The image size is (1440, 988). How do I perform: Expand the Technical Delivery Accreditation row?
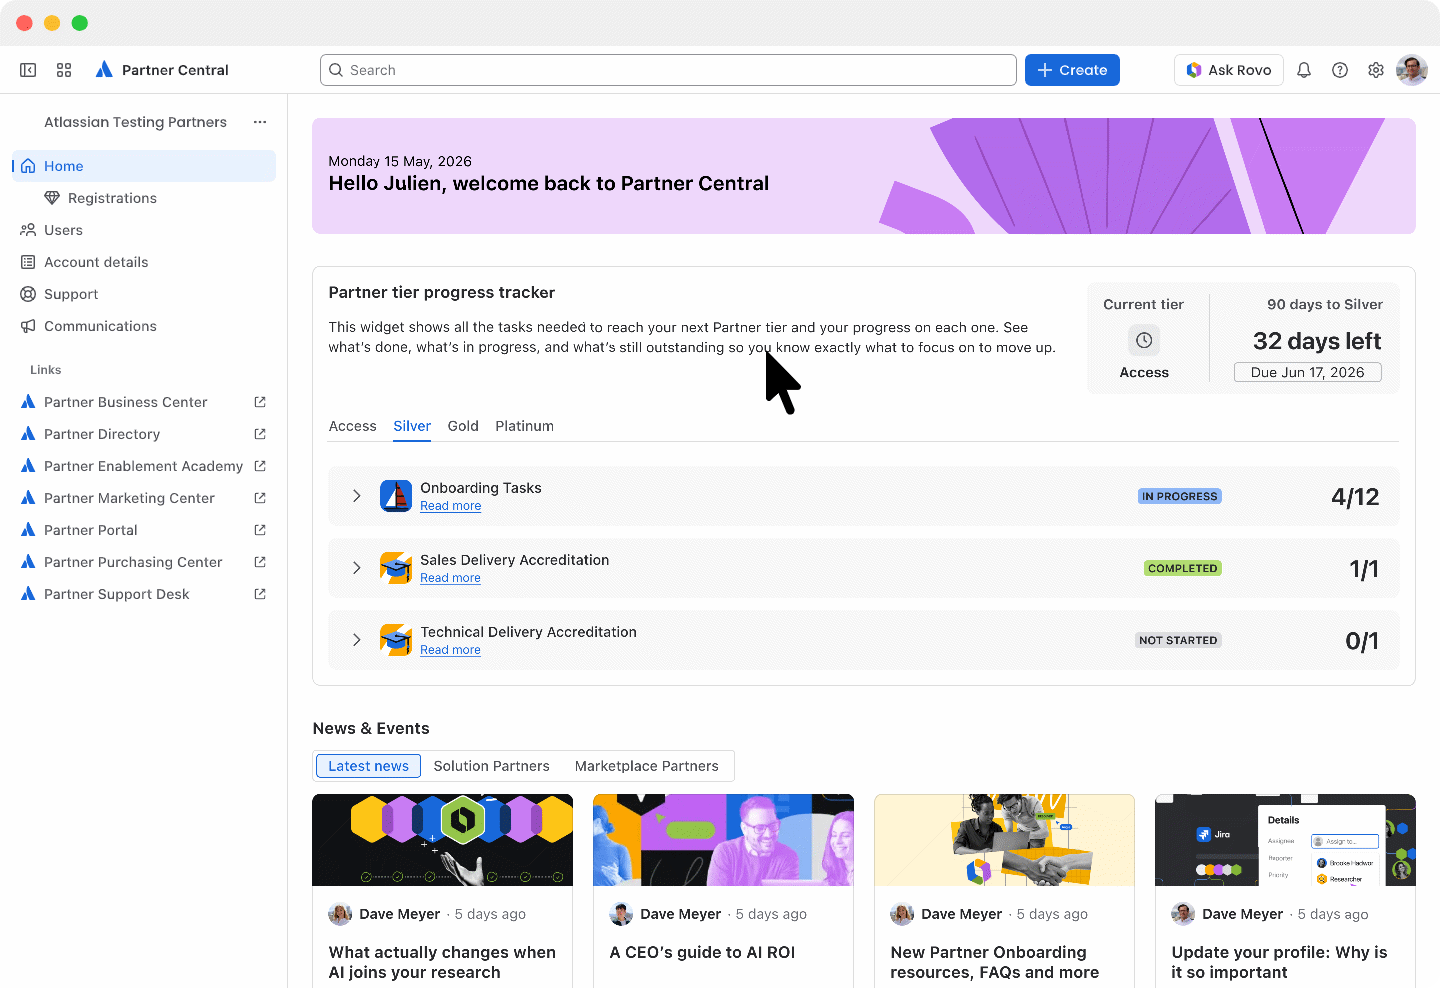pyautogui.click(x=356, y=640)
